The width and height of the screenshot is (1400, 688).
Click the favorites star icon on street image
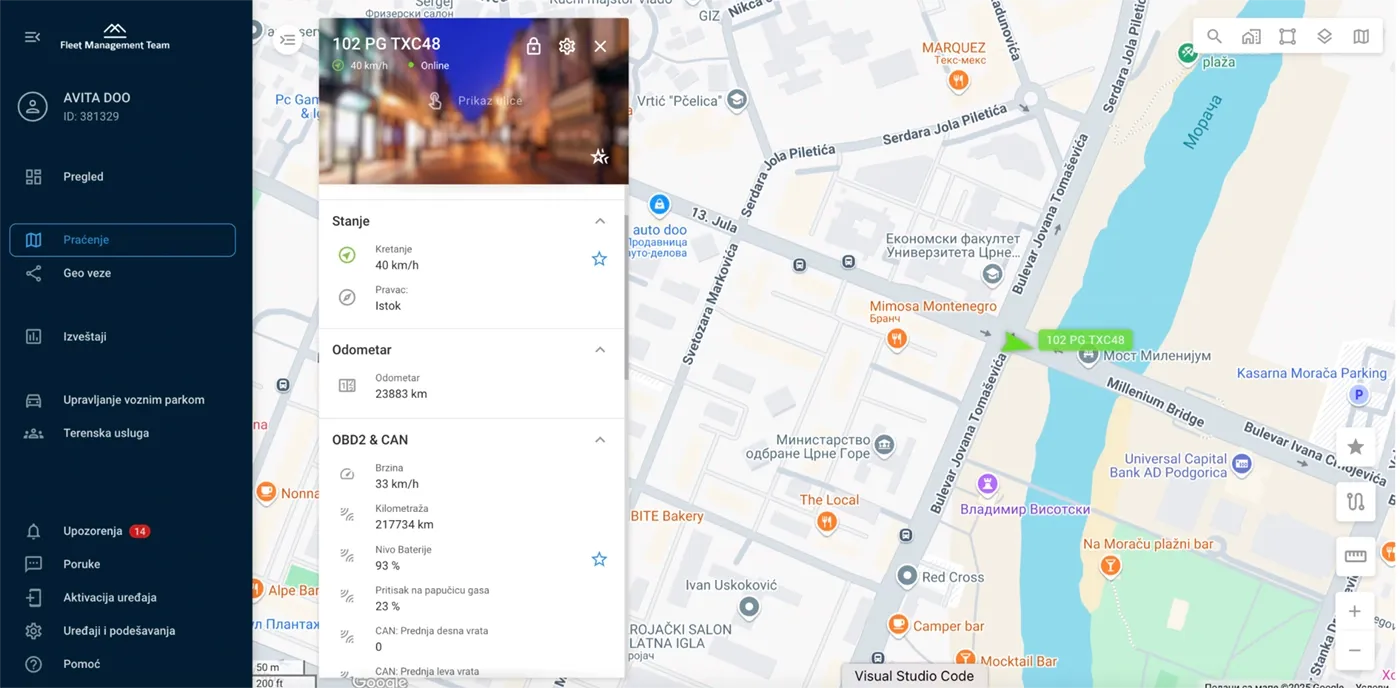(x=599, y=156)
